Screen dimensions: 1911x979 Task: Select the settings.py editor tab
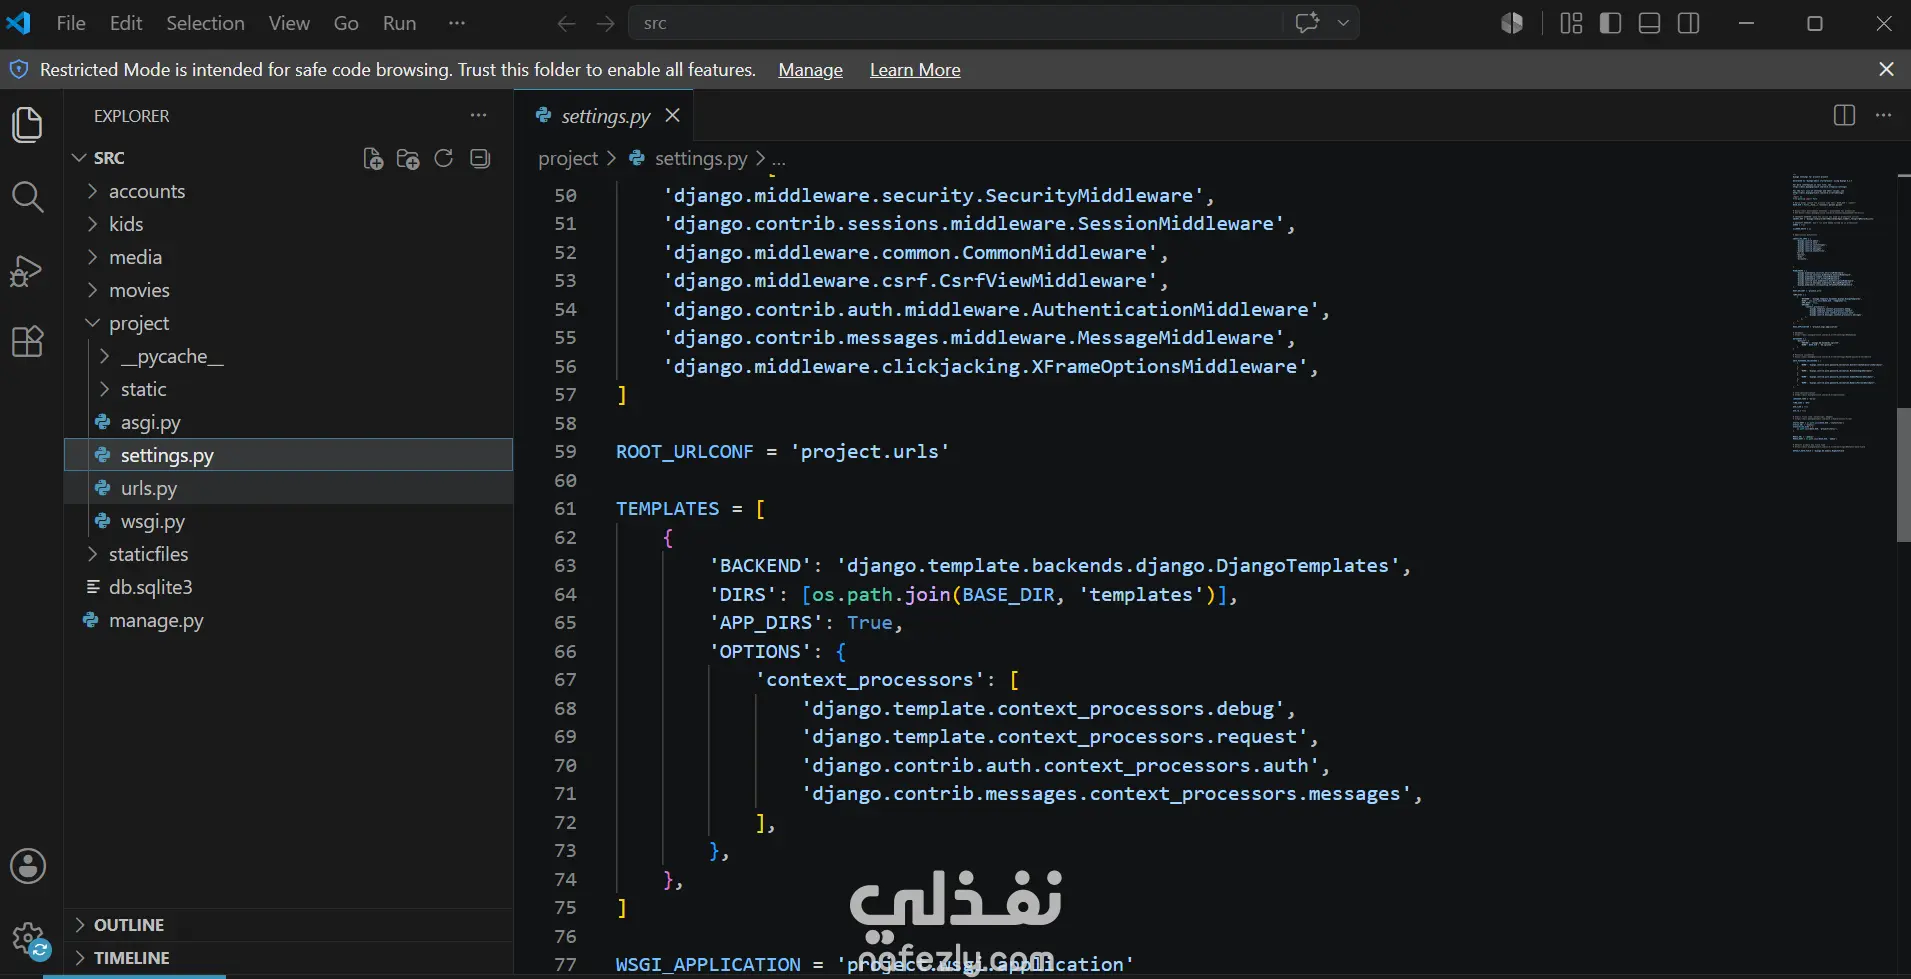point(604,116)
